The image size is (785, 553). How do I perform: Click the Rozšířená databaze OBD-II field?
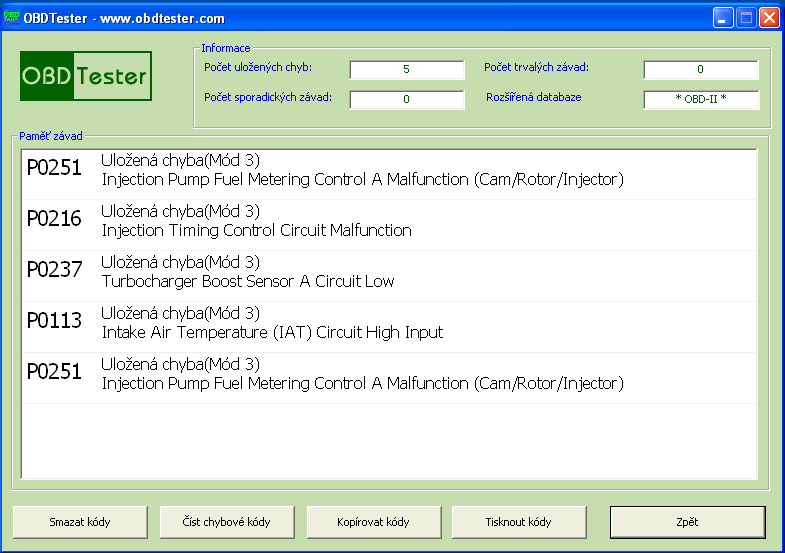(700, 100)
